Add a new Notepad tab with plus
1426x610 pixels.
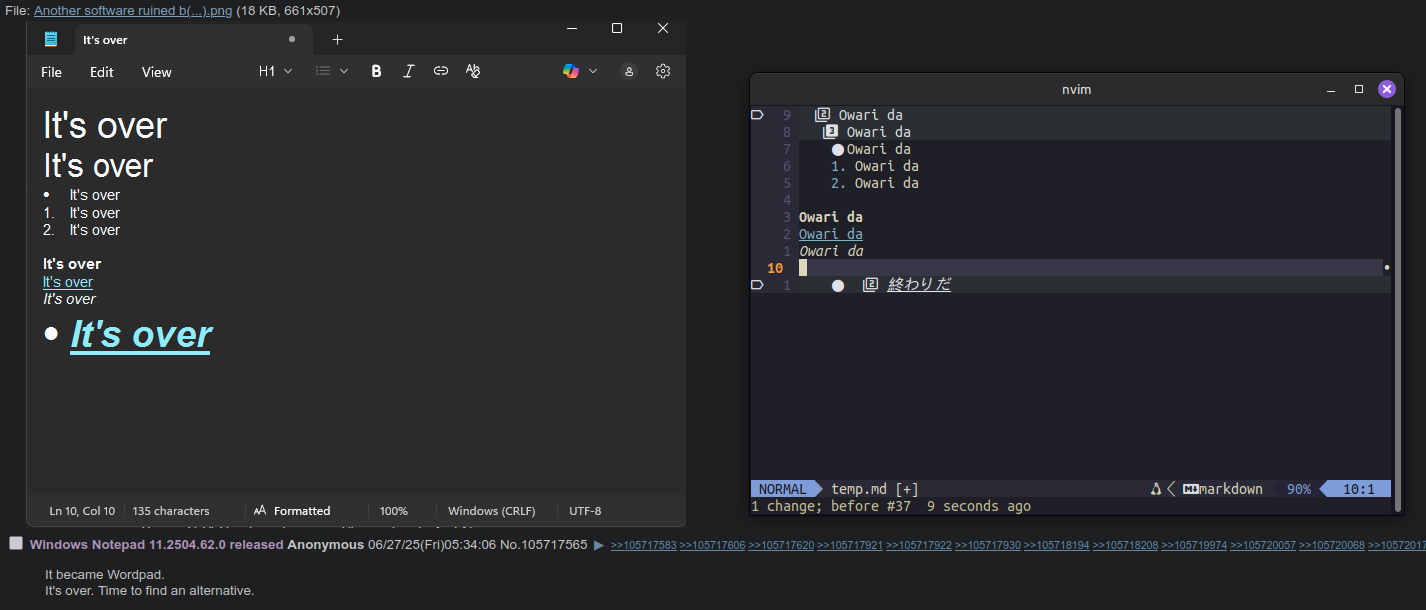click(337, 40)
